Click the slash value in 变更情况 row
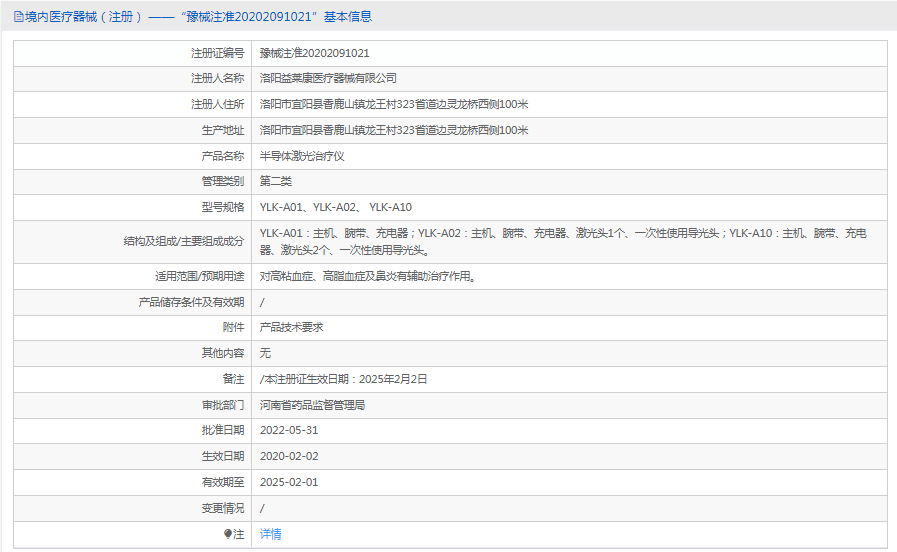The image size is (897, 552). [x=262, y=509]
